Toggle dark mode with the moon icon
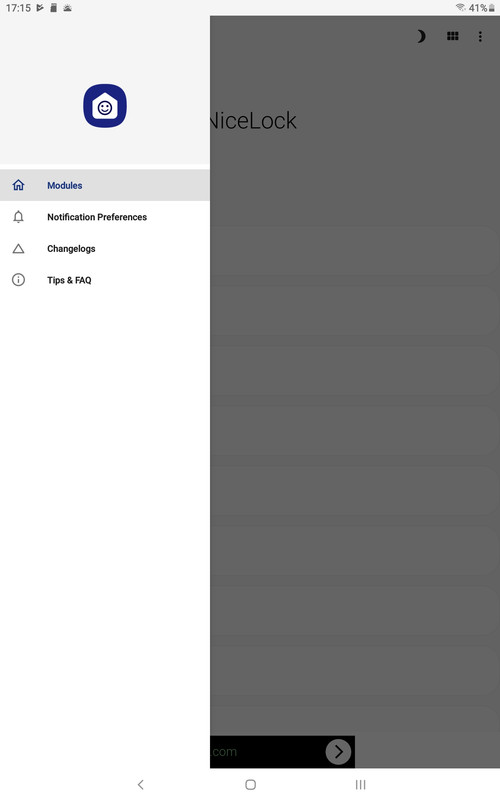The width and height of the screenshot is (500, 800). tap(420, 36)
